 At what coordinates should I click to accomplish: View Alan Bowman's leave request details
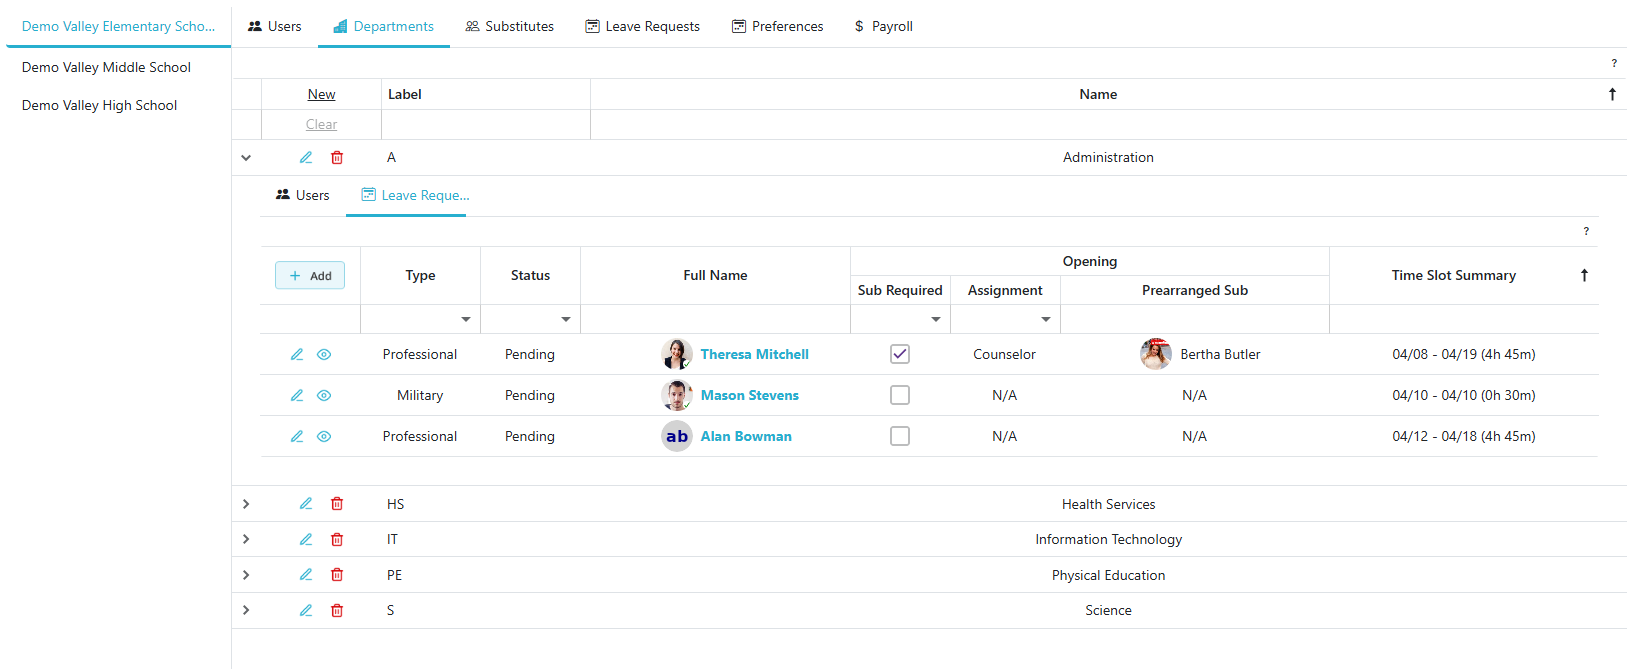pyautogui.click(x=324, y=437)
